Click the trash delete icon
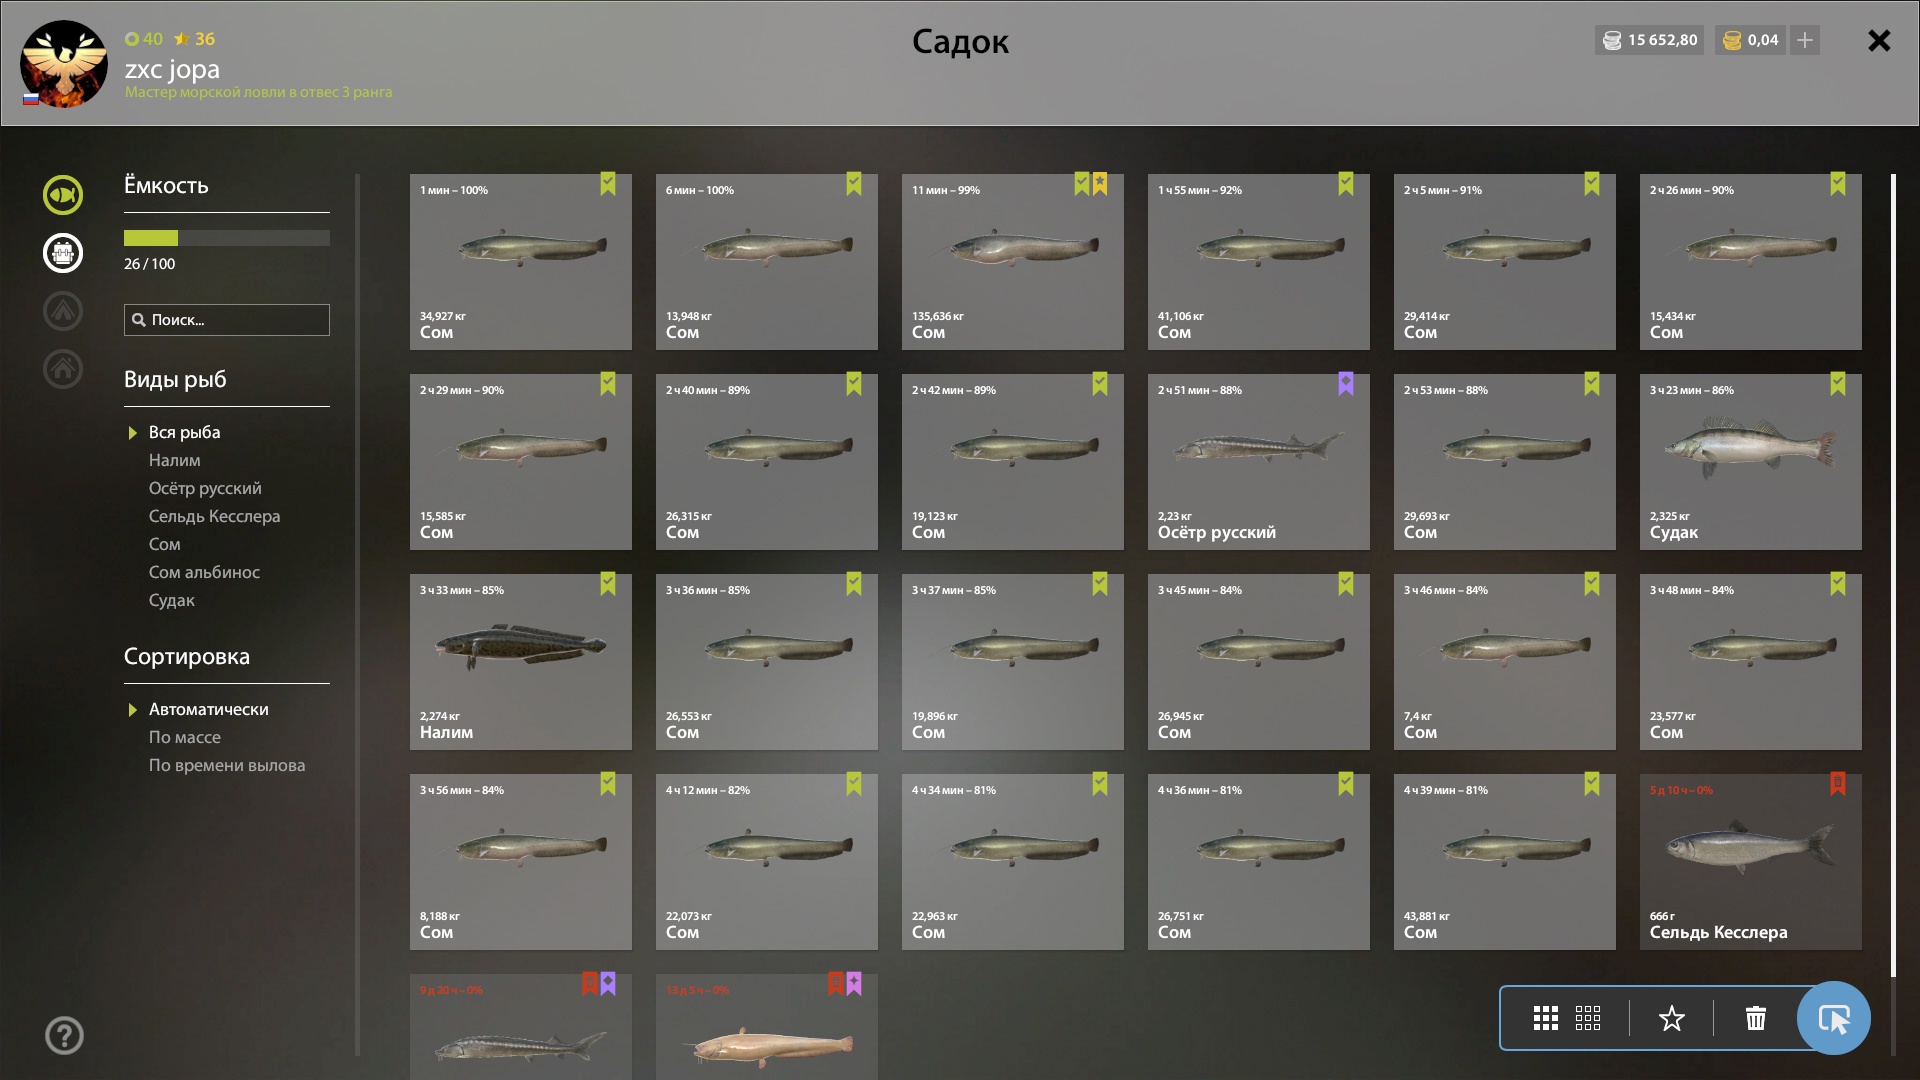 (x=1755, y=1018)
